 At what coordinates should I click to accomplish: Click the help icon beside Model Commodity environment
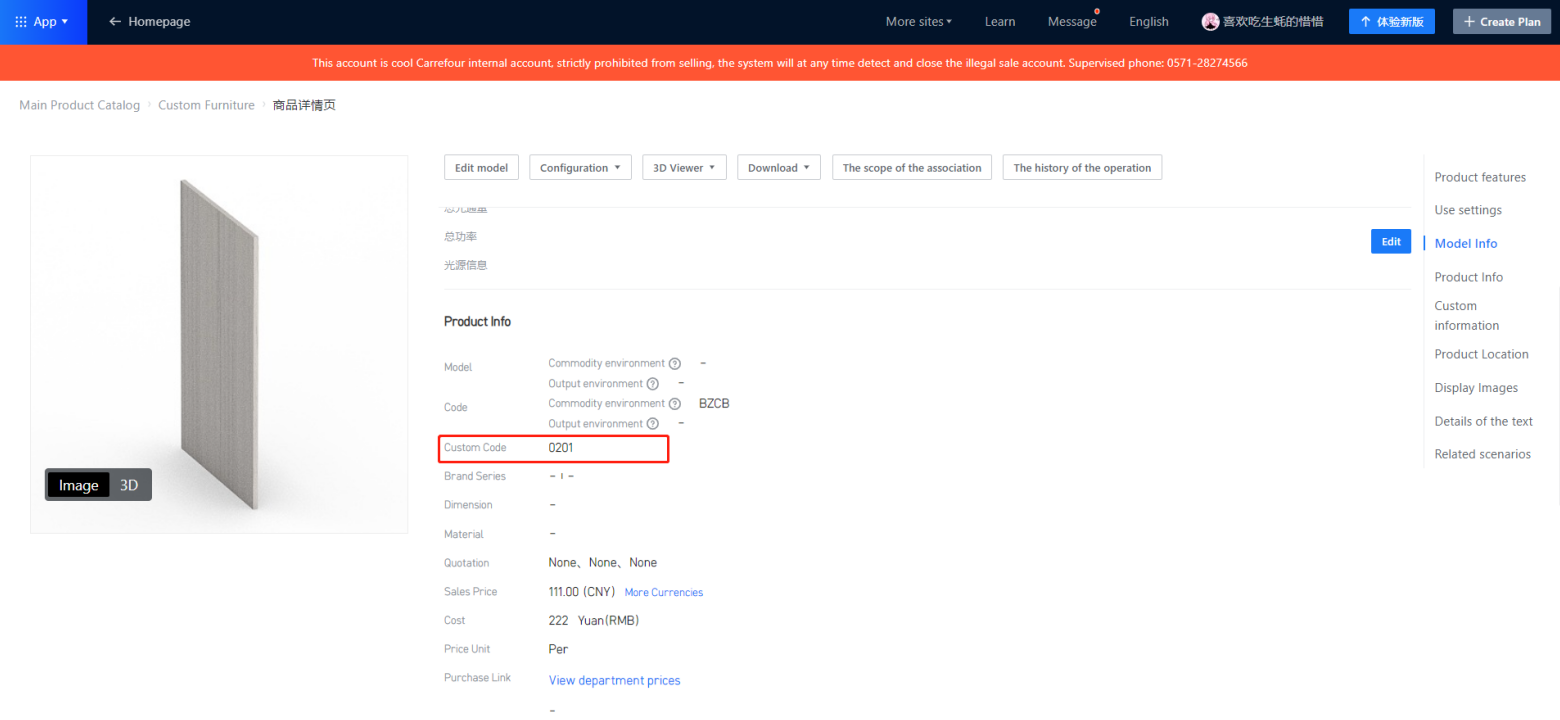click(x=675, y=364)
